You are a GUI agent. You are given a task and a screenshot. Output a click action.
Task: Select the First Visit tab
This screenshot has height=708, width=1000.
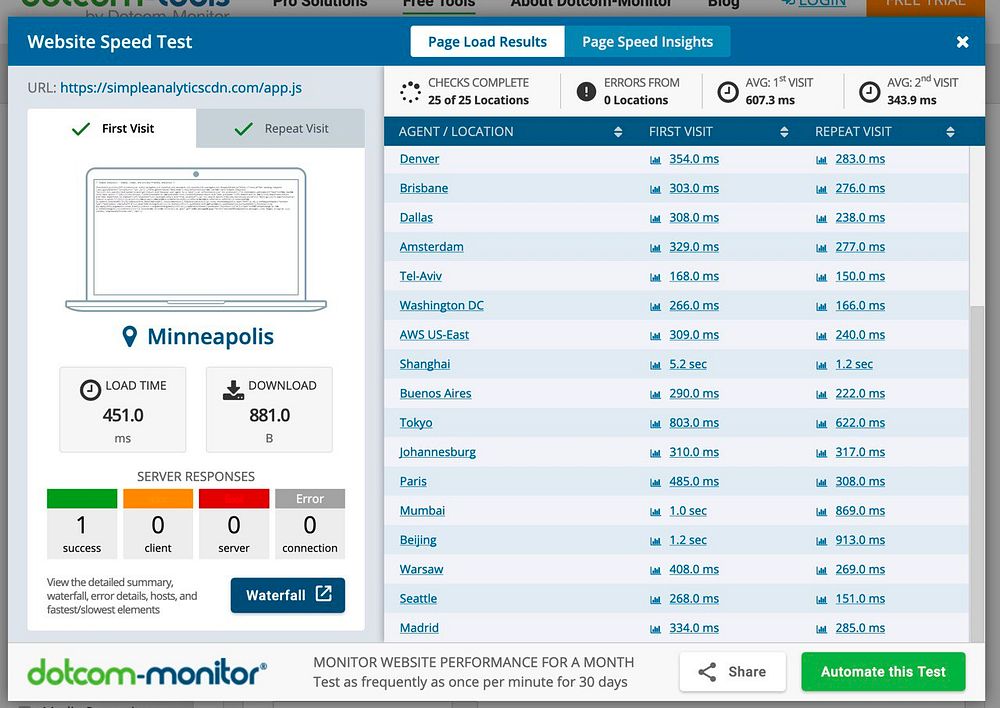(x=112, y=128)
